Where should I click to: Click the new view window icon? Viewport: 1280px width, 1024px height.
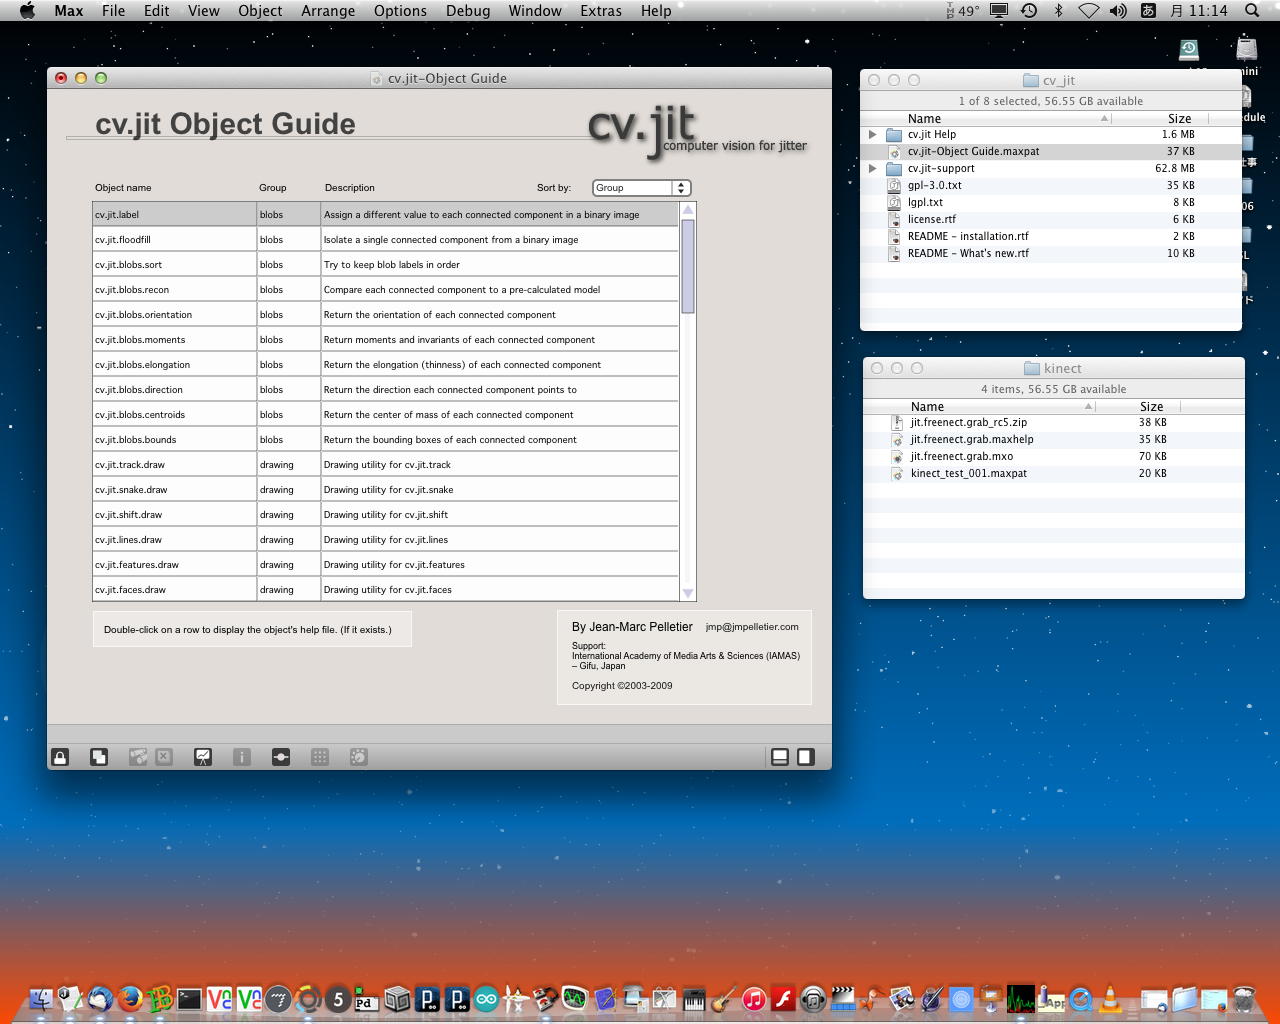99,757
